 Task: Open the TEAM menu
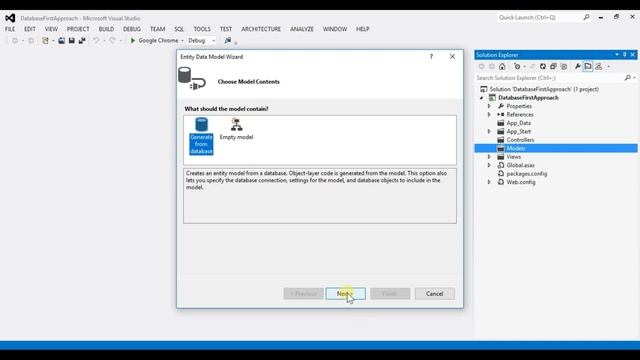(157, 29)
